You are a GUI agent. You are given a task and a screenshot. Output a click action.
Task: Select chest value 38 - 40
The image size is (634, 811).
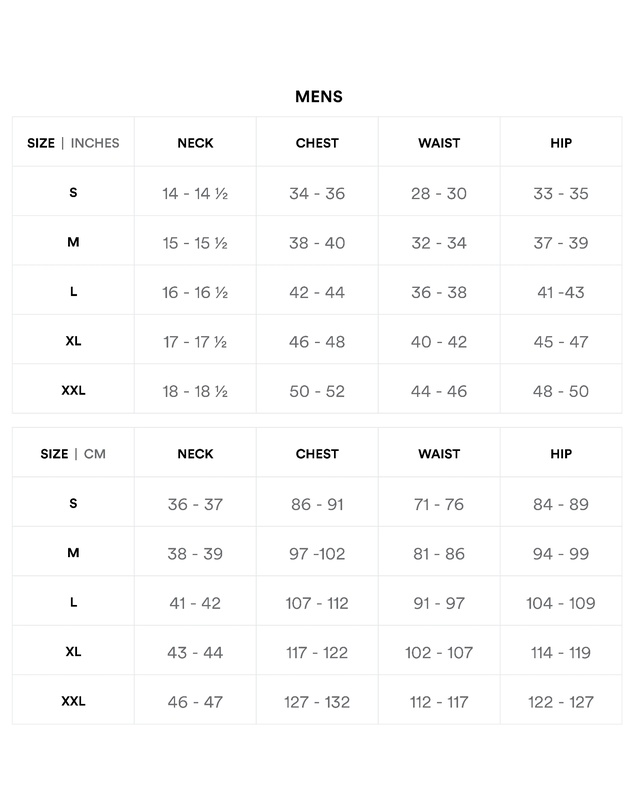317,243
